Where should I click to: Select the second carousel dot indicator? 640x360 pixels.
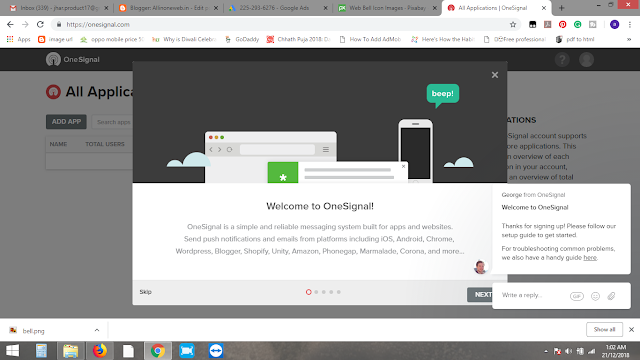click(x=316, y=292)
